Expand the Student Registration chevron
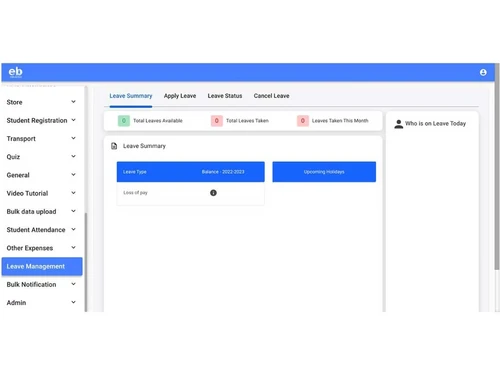Viewport: 500px width, 375px height. (73, 120)
